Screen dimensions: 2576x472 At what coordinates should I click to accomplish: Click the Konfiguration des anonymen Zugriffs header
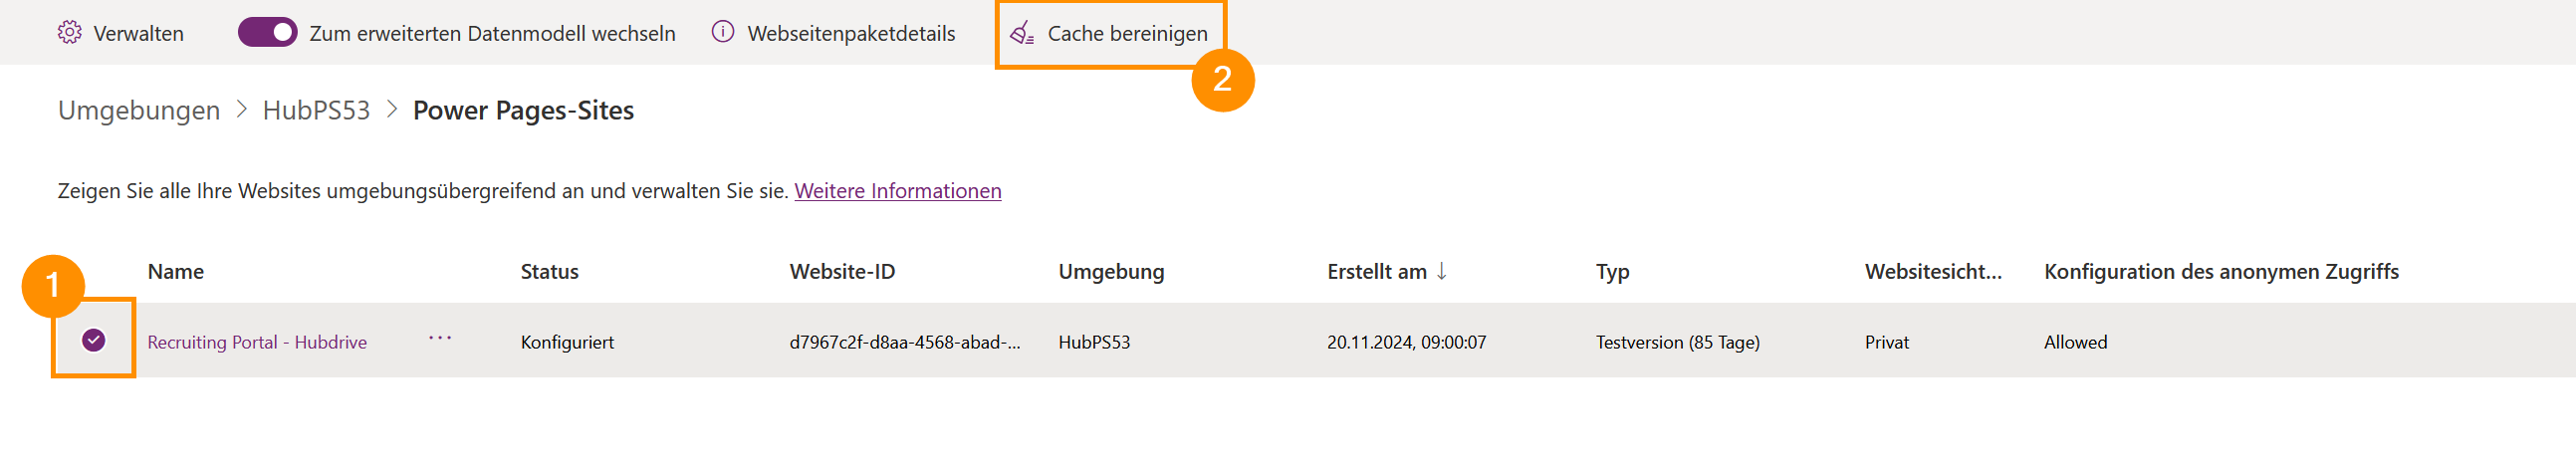2220,272
